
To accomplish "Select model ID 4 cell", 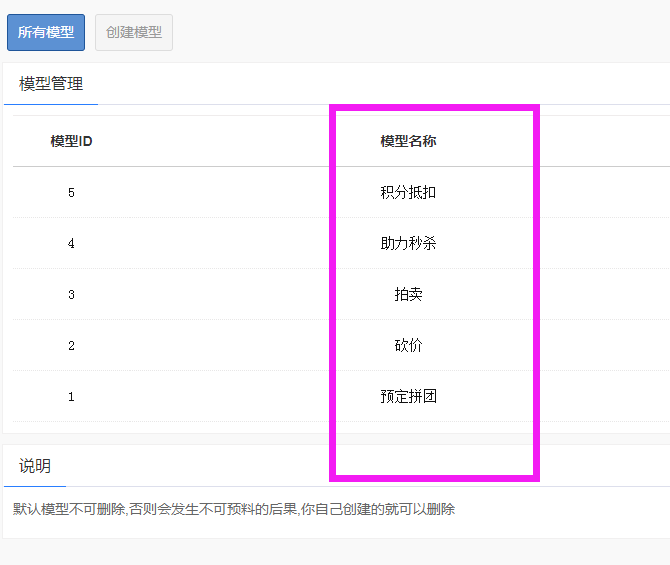I will click(x=71, y=243).
